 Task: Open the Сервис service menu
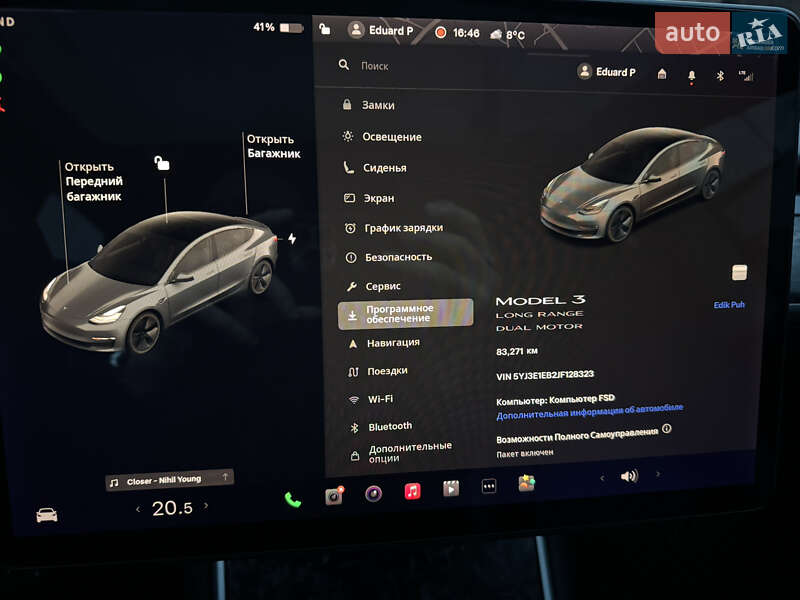point(373,286)
